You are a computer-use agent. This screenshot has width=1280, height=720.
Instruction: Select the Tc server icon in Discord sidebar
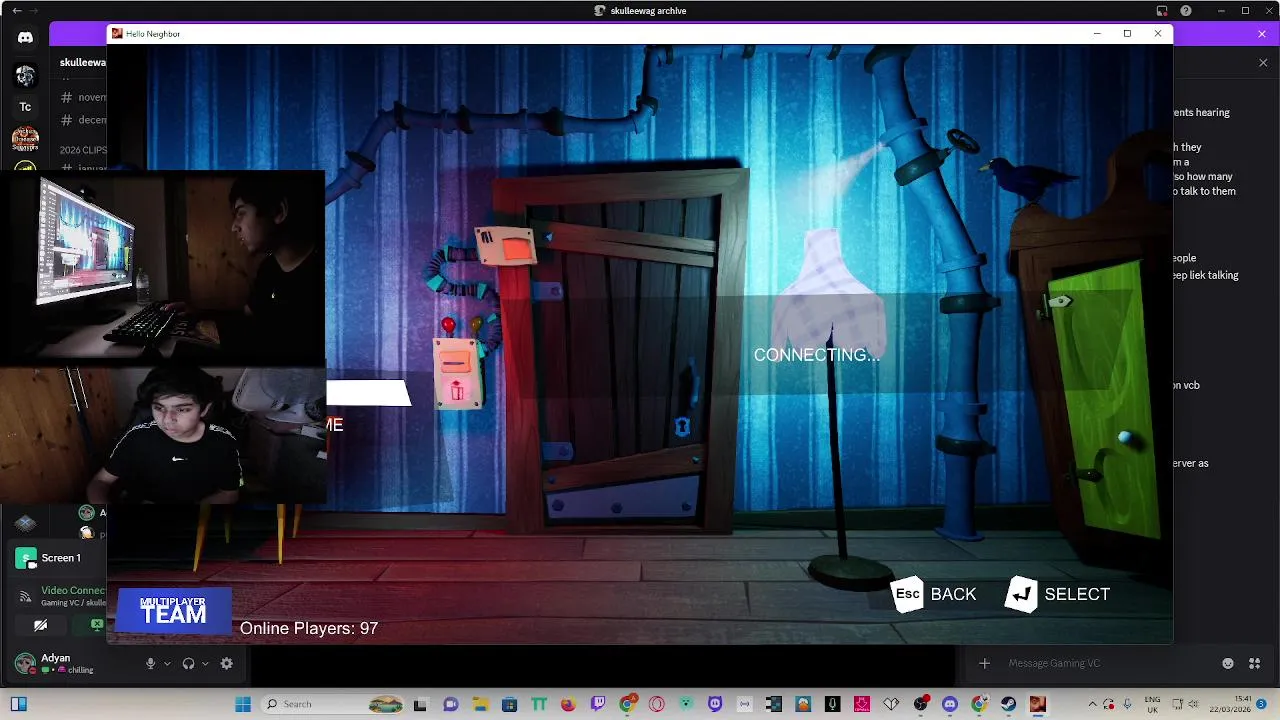tap(25, 107)
